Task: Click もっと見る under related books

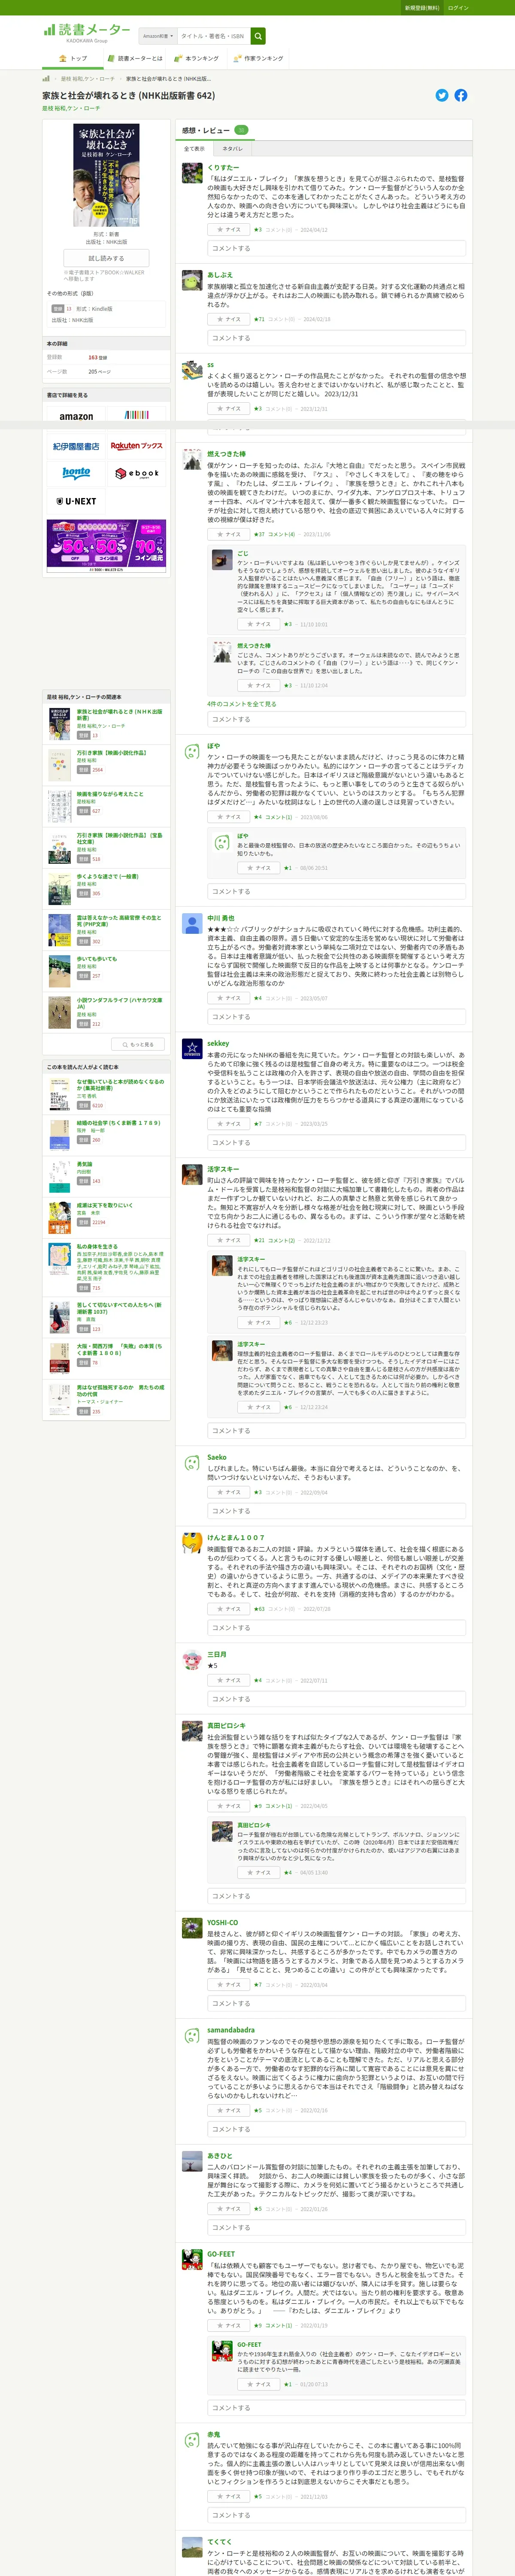Action: pos(139,1044)
